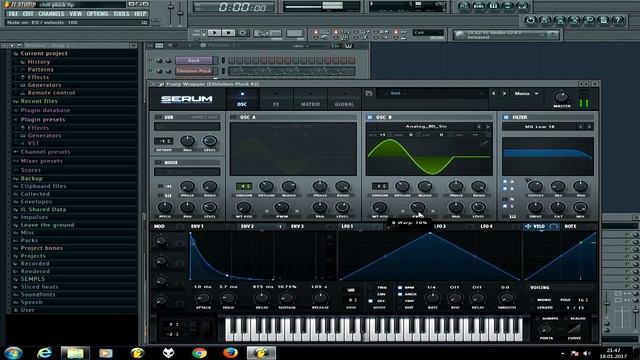
Task: Adjust the Serum MASTER volume knob
Action: (x=561, y=97)
